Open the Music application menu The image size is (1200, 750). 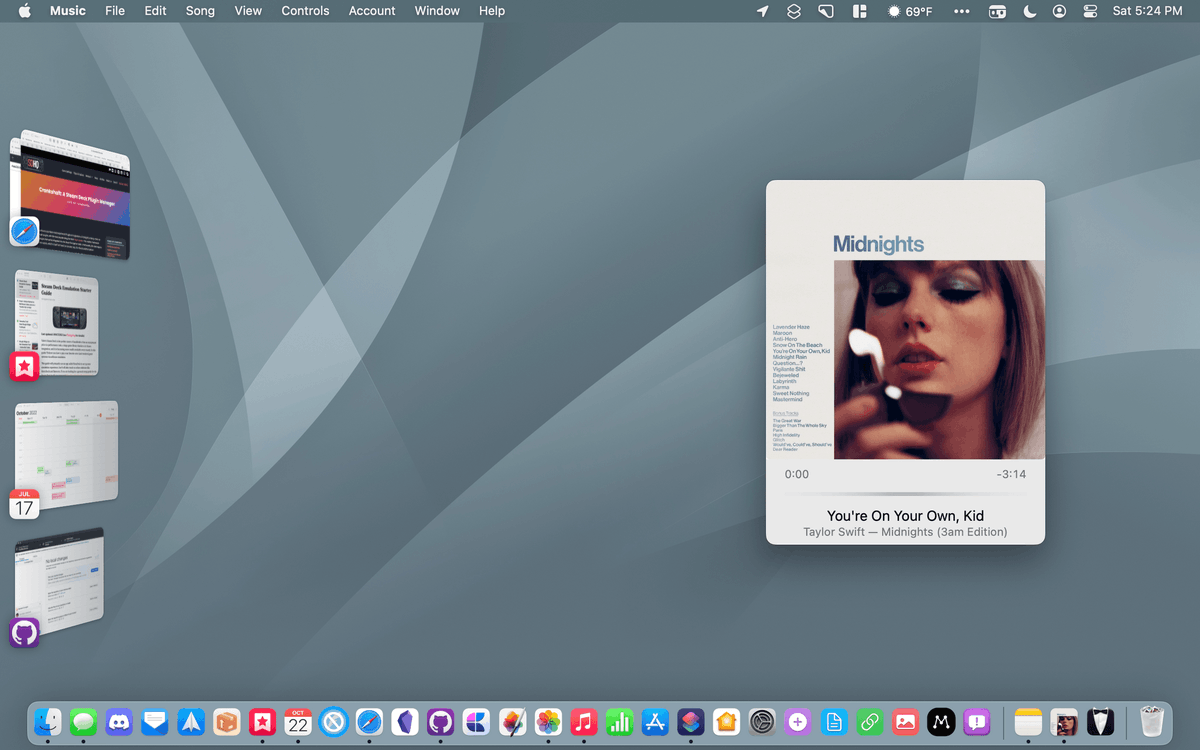pyautogui.click(x=68, y=11)
